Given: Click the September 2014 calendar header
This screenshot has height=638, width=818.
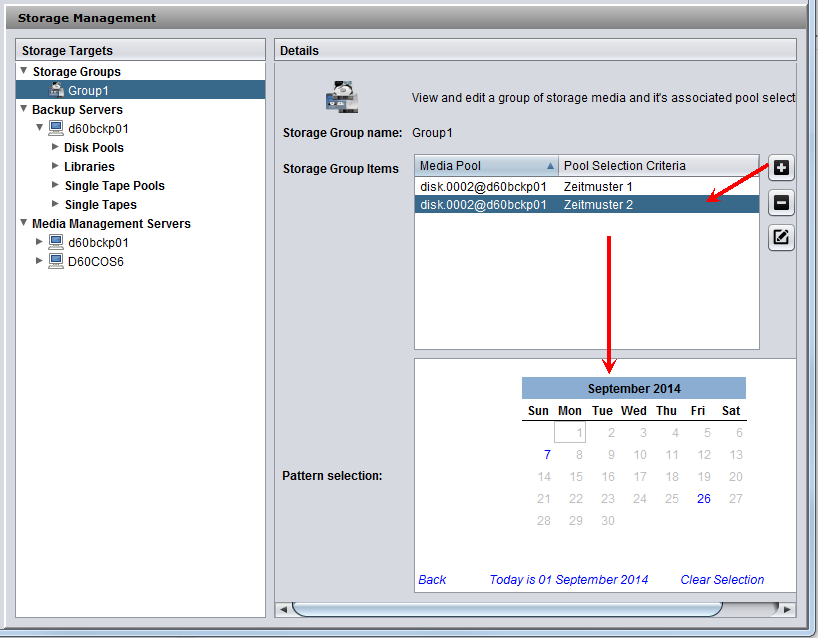Looking at the screenshot, I should pyautogui.click(x=634, y=389).
